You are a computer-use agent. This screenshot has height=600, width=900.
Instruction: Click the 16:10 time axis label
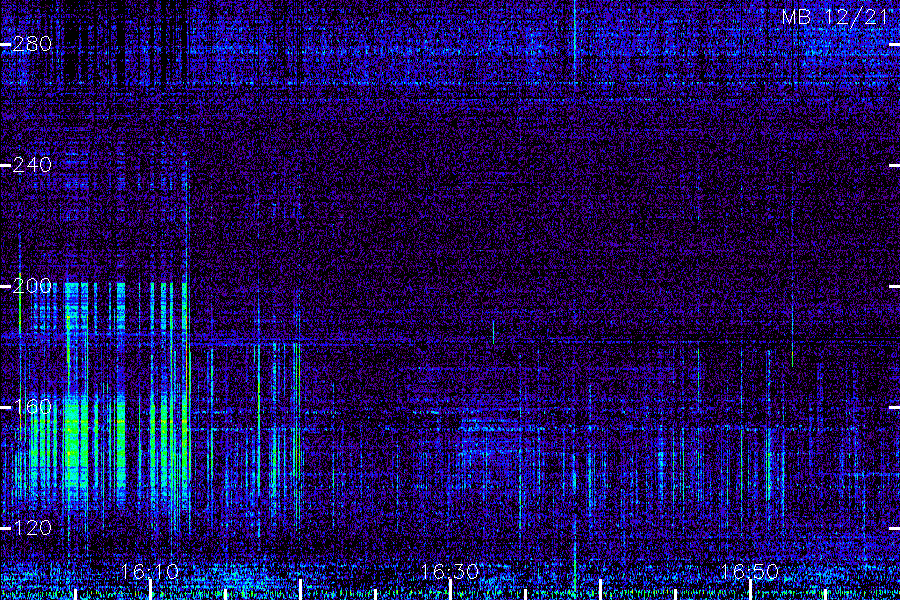(x=150, y=572)
